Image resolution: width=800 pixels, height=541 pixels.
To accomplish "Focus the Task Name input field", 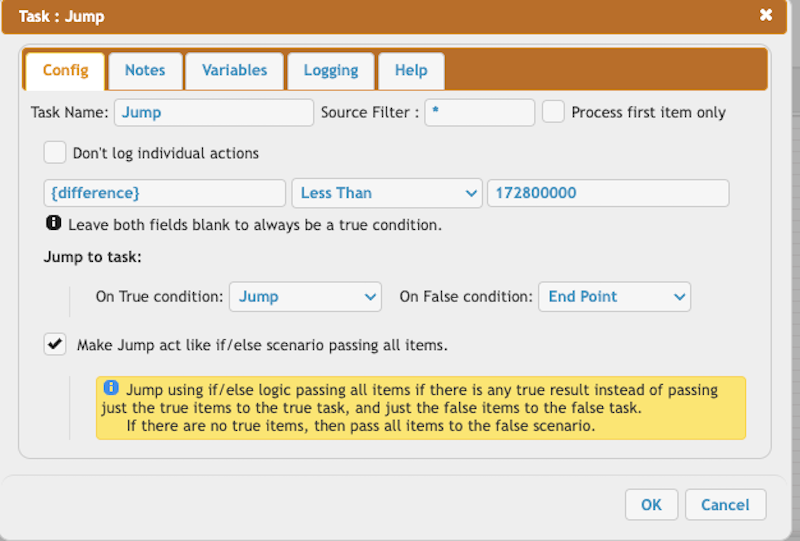I will click(x=214, y=112).
